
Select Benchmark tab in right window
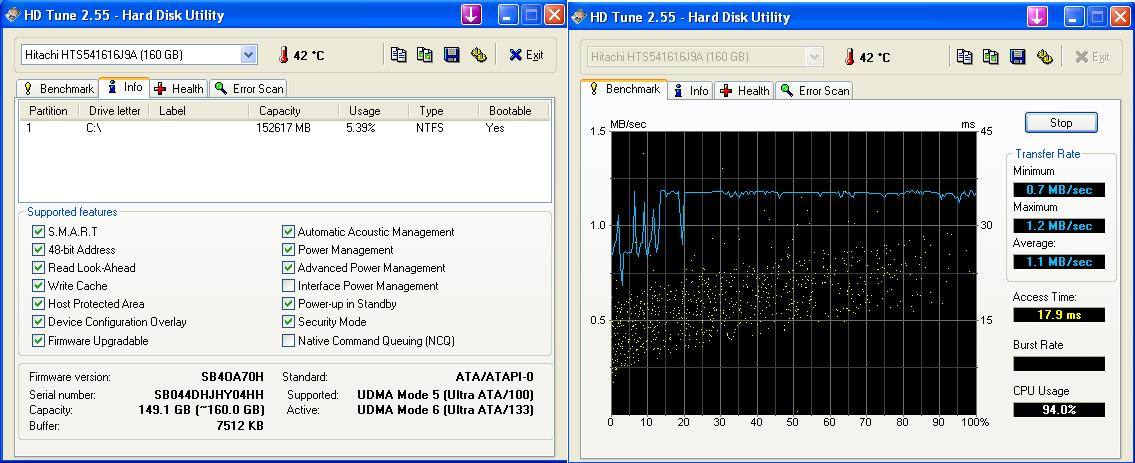tap(624, 89)
